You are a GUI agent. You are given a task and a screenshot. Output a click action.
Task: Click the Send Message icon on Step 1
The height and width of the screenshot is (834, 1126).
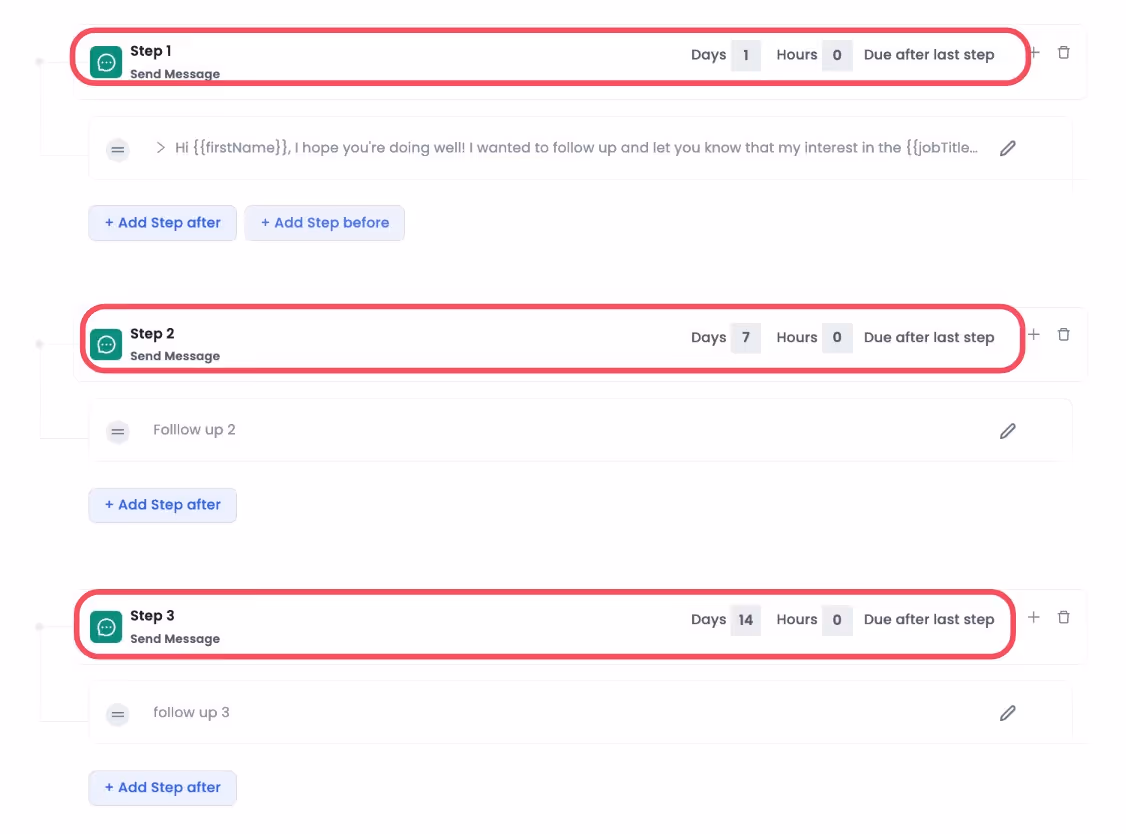[x=106, y=61]
